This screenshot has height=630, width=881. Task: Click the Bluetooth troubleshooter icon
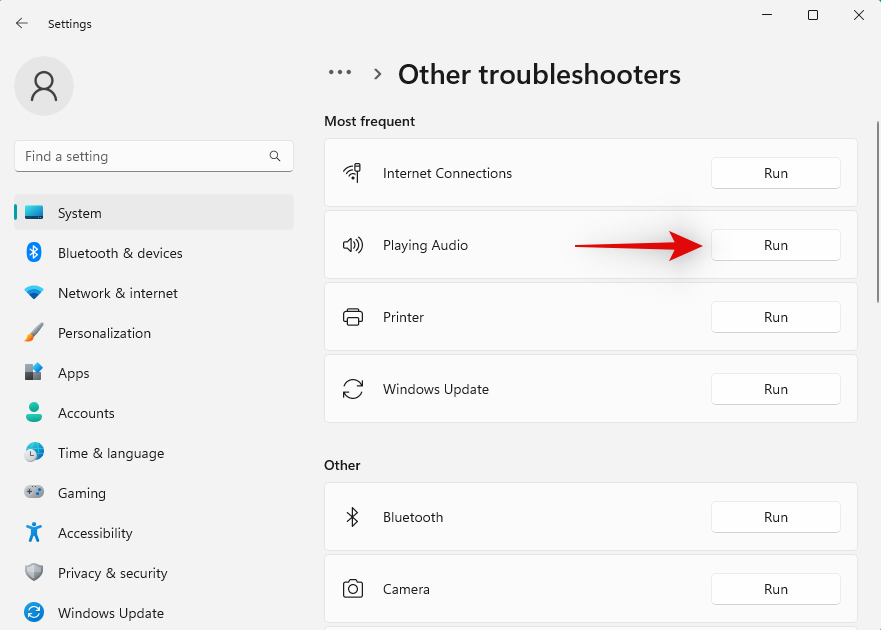pyautogui.click(x=352, y=517)
